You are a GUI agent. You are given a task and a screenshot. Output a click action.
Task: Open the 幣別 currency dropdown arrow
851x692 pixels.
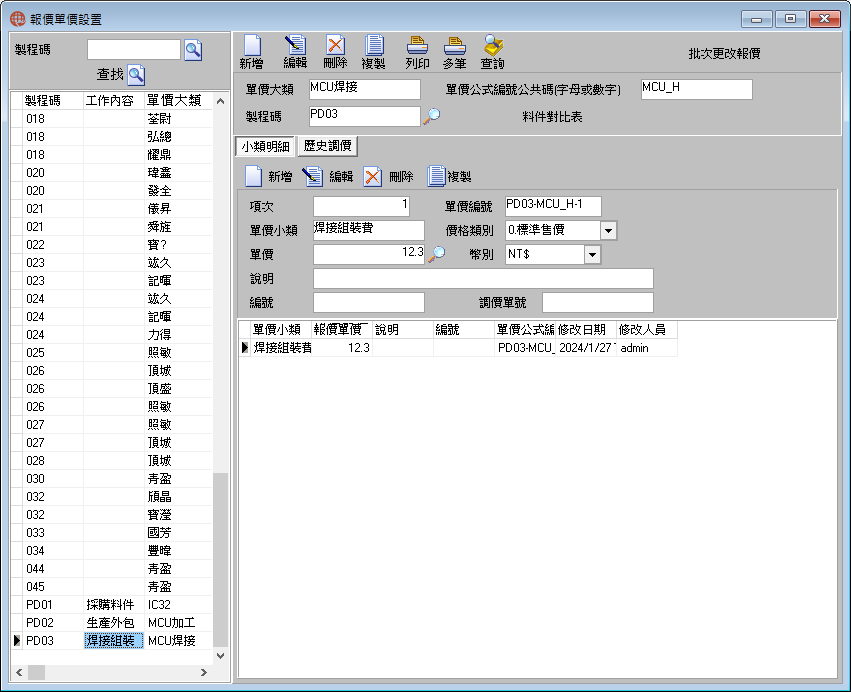click(592, 254)
